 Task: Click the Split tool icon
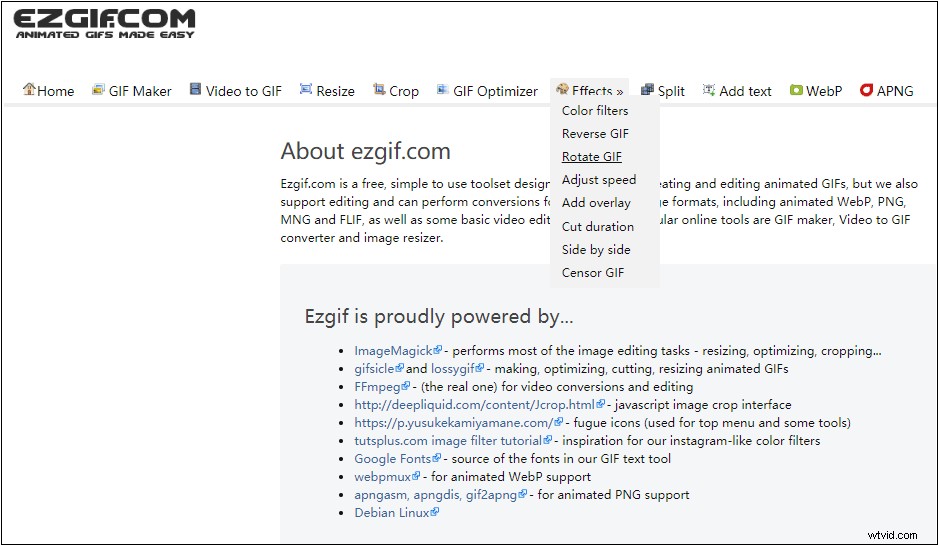(647, 90)
